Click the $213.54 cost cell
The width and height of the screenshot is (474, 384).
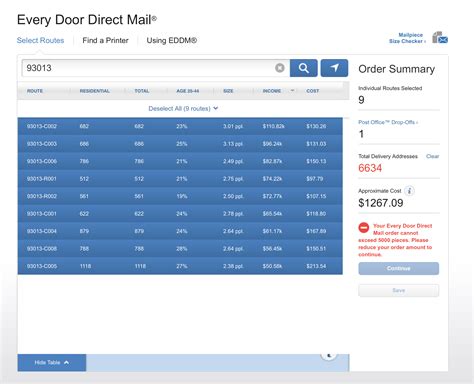tap(316, 266)
